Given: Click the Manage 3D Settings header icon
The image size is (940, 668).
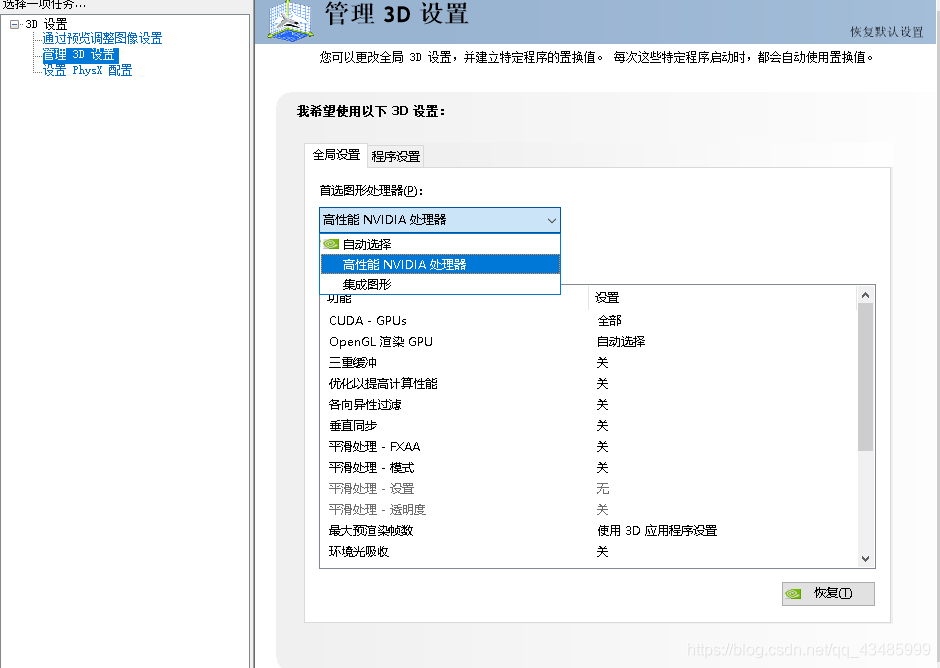Looking at the screenshot, I should [290, 21].
